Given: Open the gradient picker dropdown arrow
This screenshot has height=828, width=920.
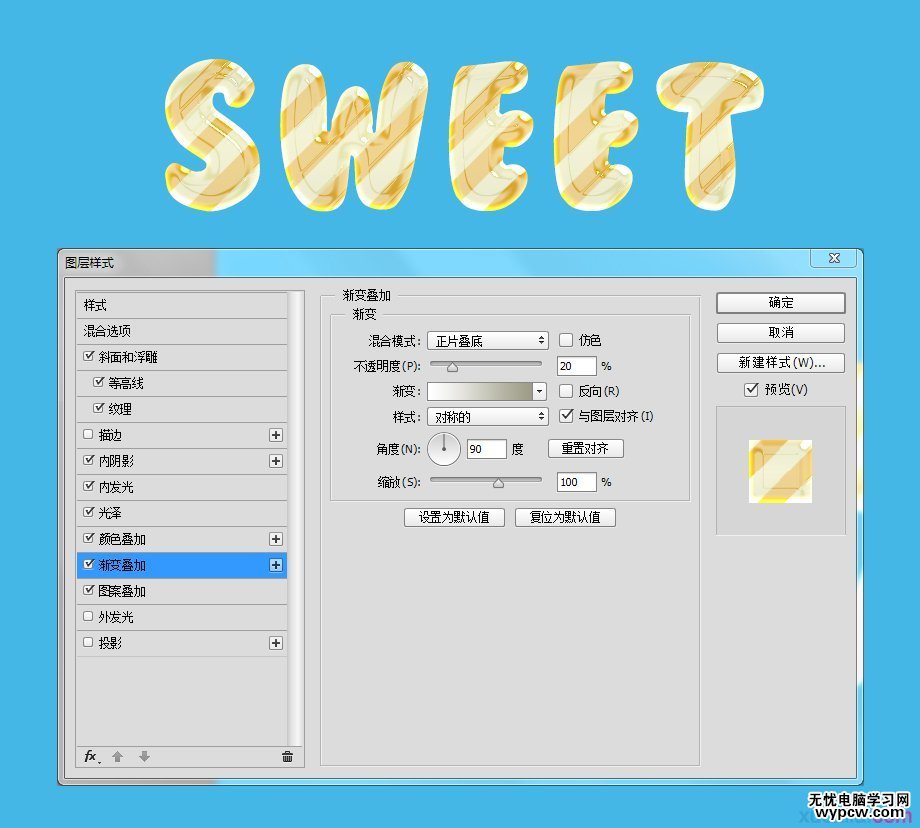Looking at the screenshot, I should click(539, 391).
